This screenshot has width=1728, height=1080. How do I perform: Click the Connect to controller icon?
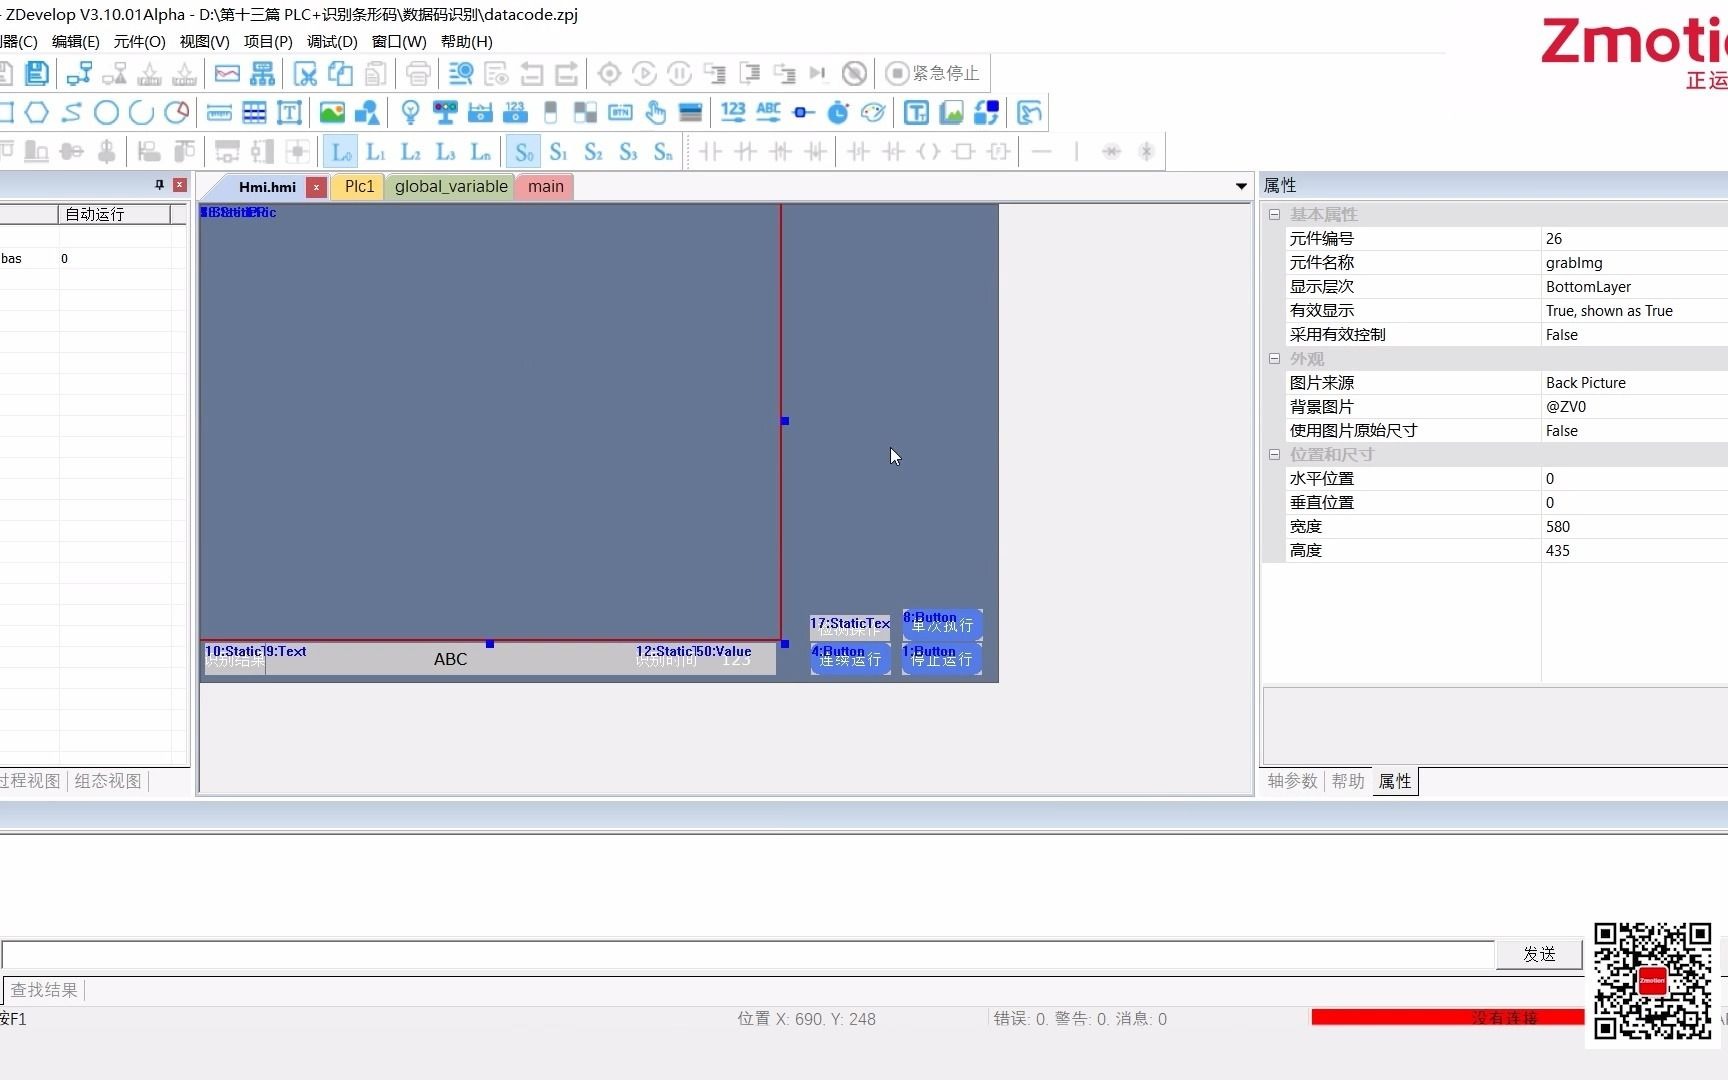(x=79, y=73)
